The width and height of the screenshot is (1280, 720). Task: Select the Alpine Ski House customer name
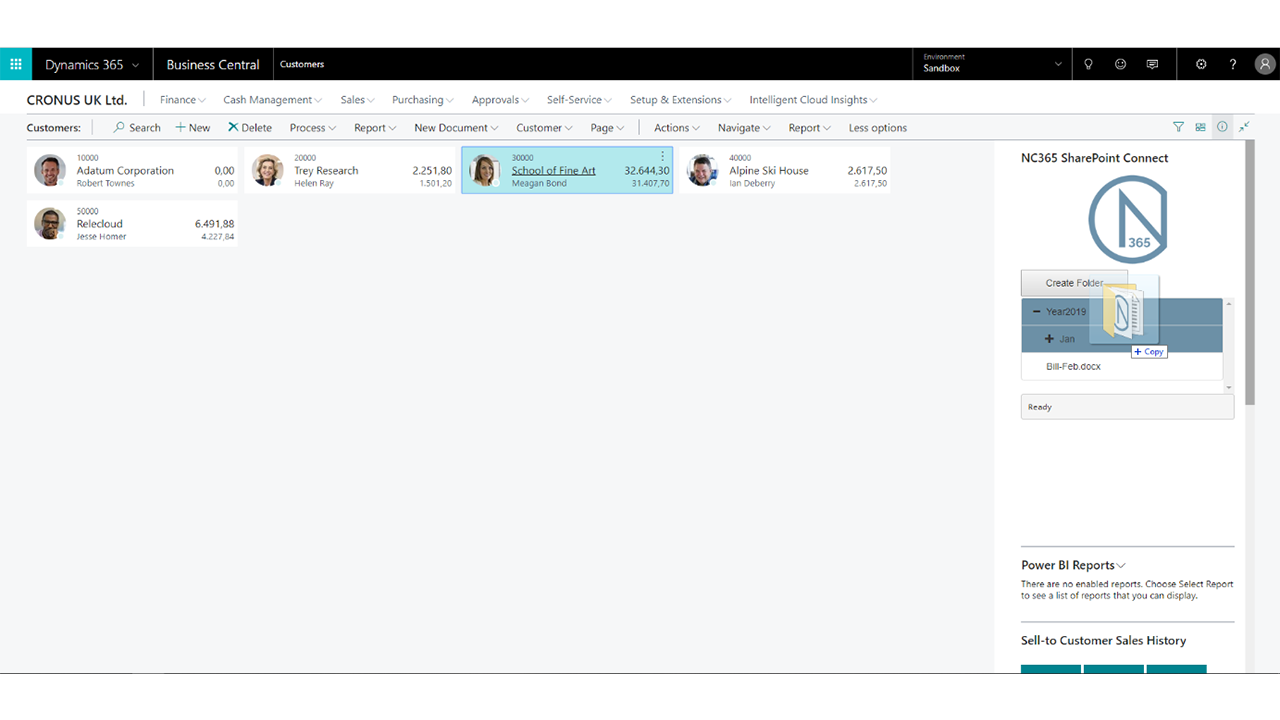tap(769, 170)
